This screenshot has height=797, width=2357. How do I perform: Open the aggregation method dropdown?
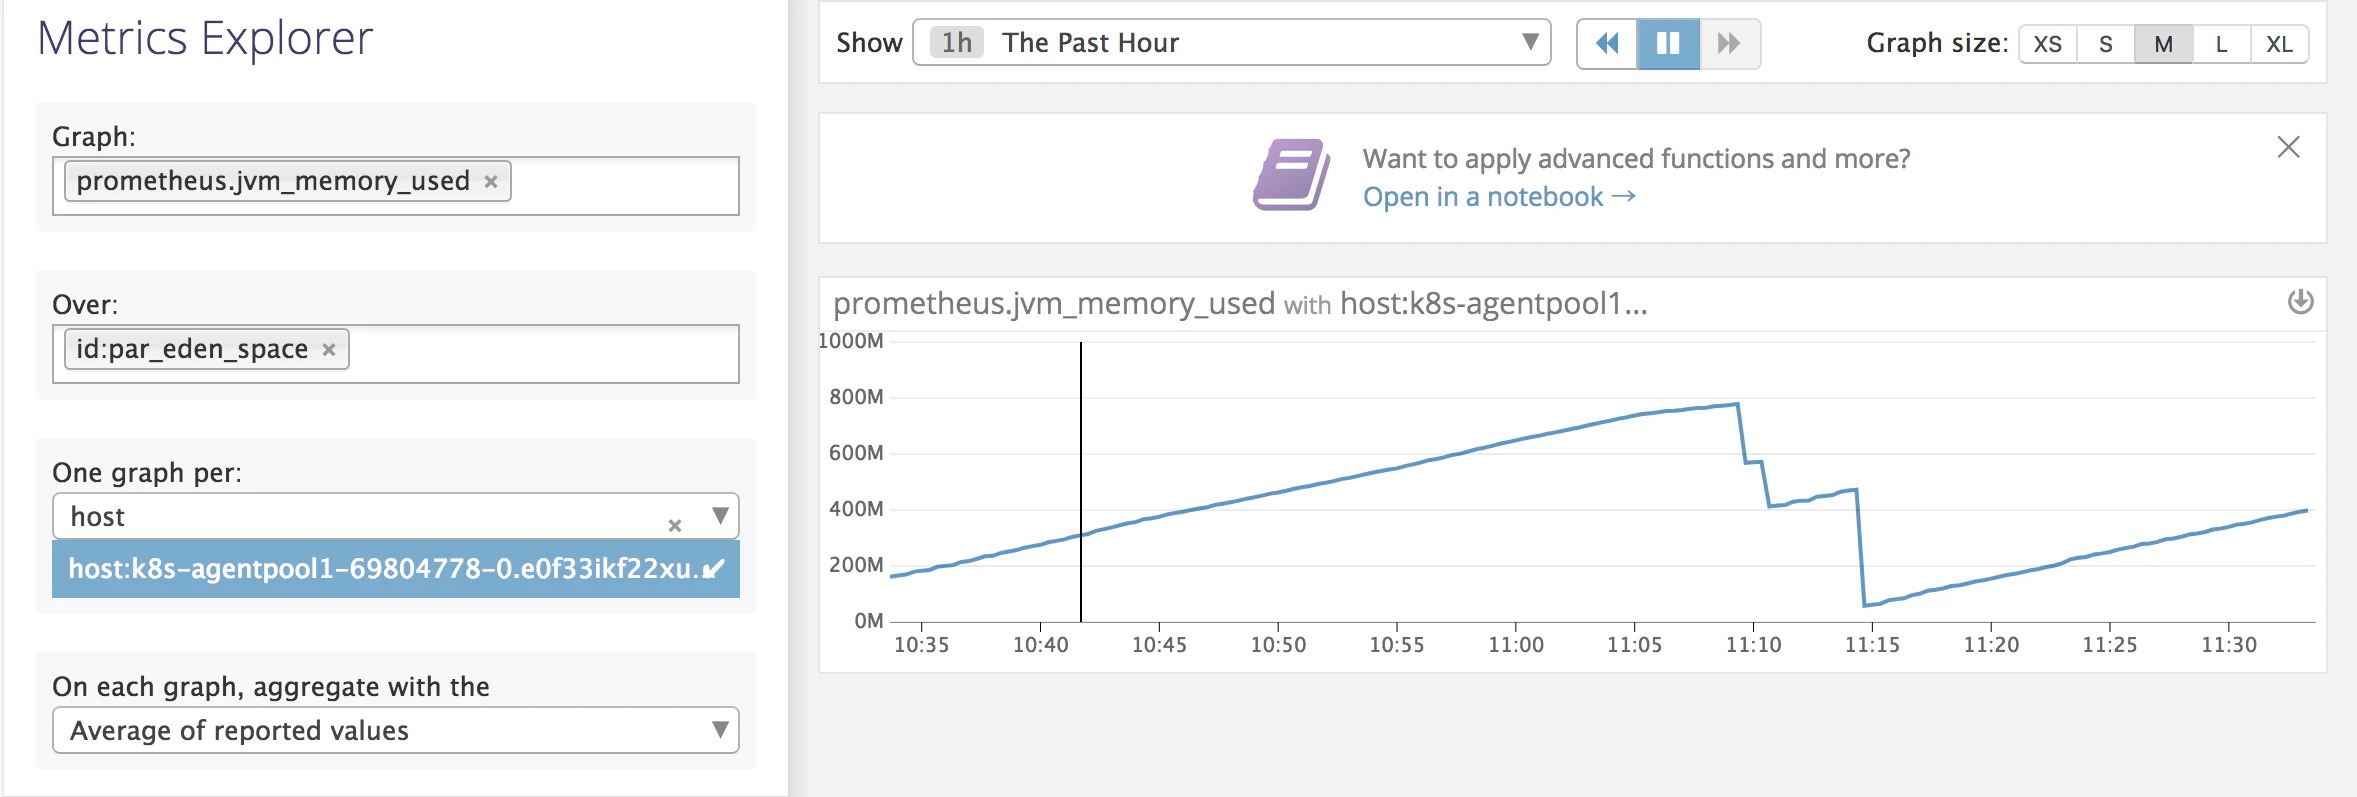pyautogui.click(x=396, y=730)
